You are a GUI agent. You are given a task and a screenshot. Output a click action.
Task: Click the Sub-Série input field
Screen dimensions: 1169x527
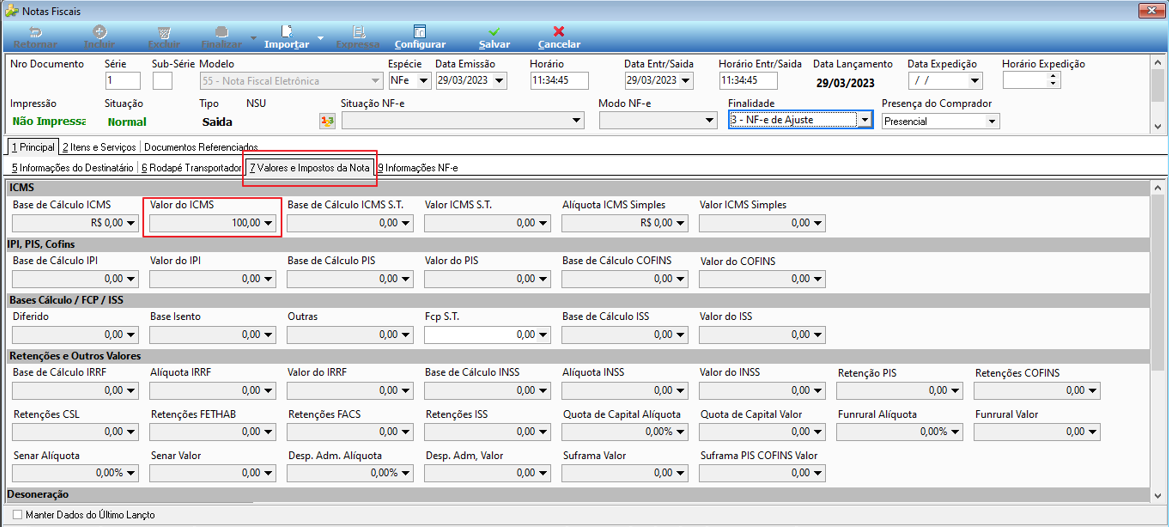tap(163, 81)
